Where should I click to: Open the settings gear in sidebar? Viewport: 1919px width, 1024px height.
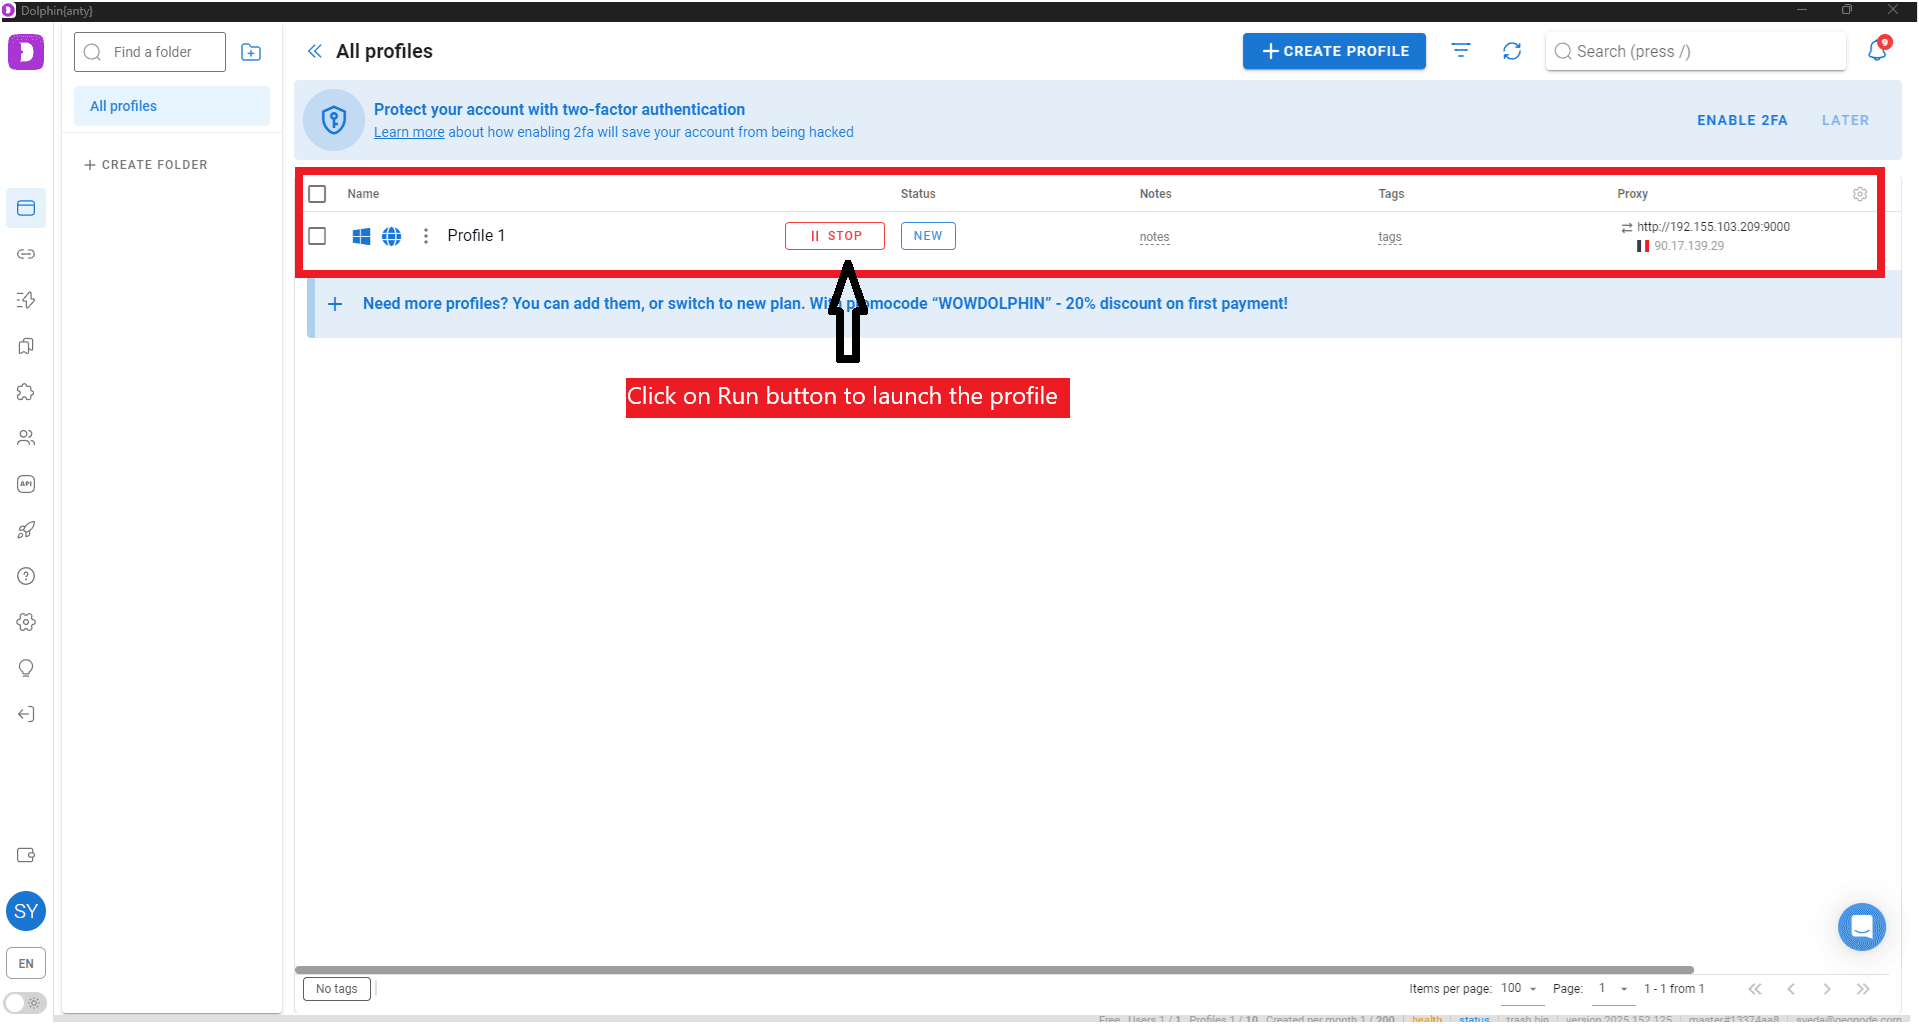coord(26,622)
